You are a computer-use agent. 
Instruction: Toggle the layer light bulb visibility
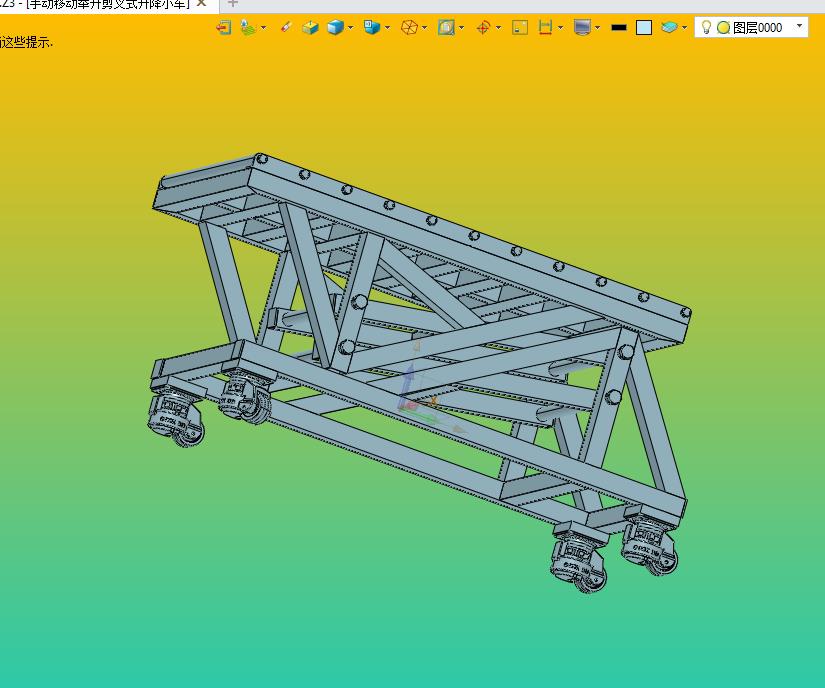coord(707,27)
